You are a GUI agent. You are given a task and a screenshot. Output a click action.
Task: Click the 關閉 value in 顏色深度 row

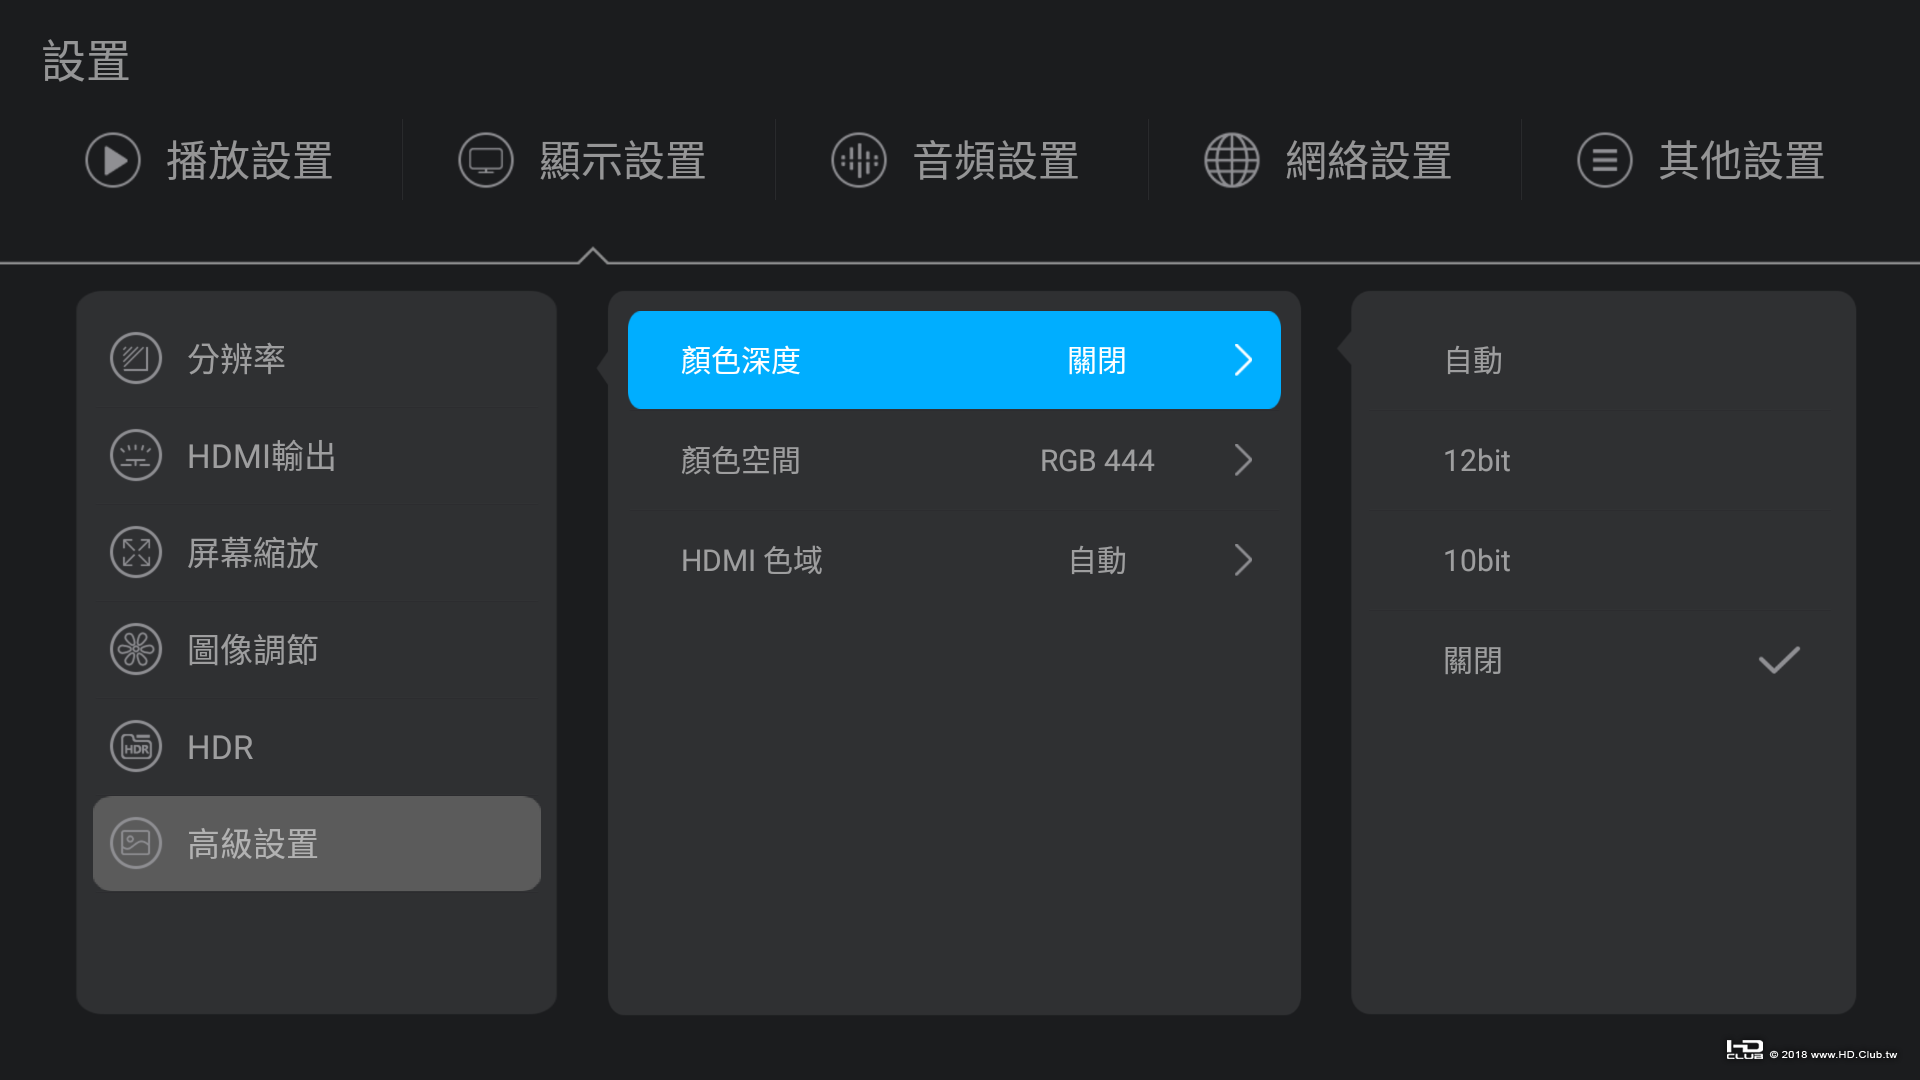(1097, 360)
